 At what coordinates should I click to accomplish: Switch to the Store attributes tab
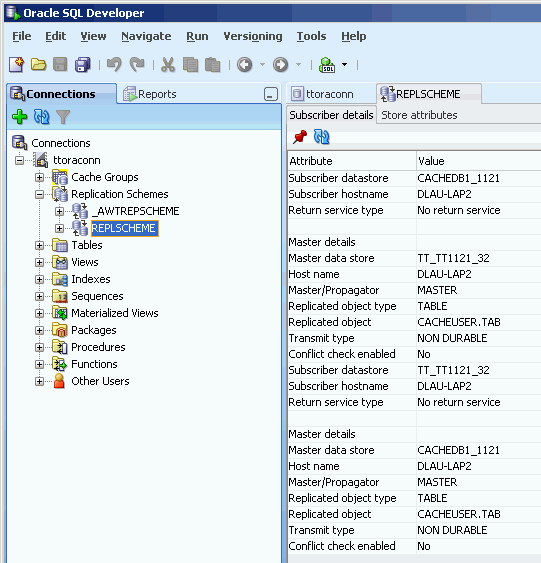pos(419,115)
